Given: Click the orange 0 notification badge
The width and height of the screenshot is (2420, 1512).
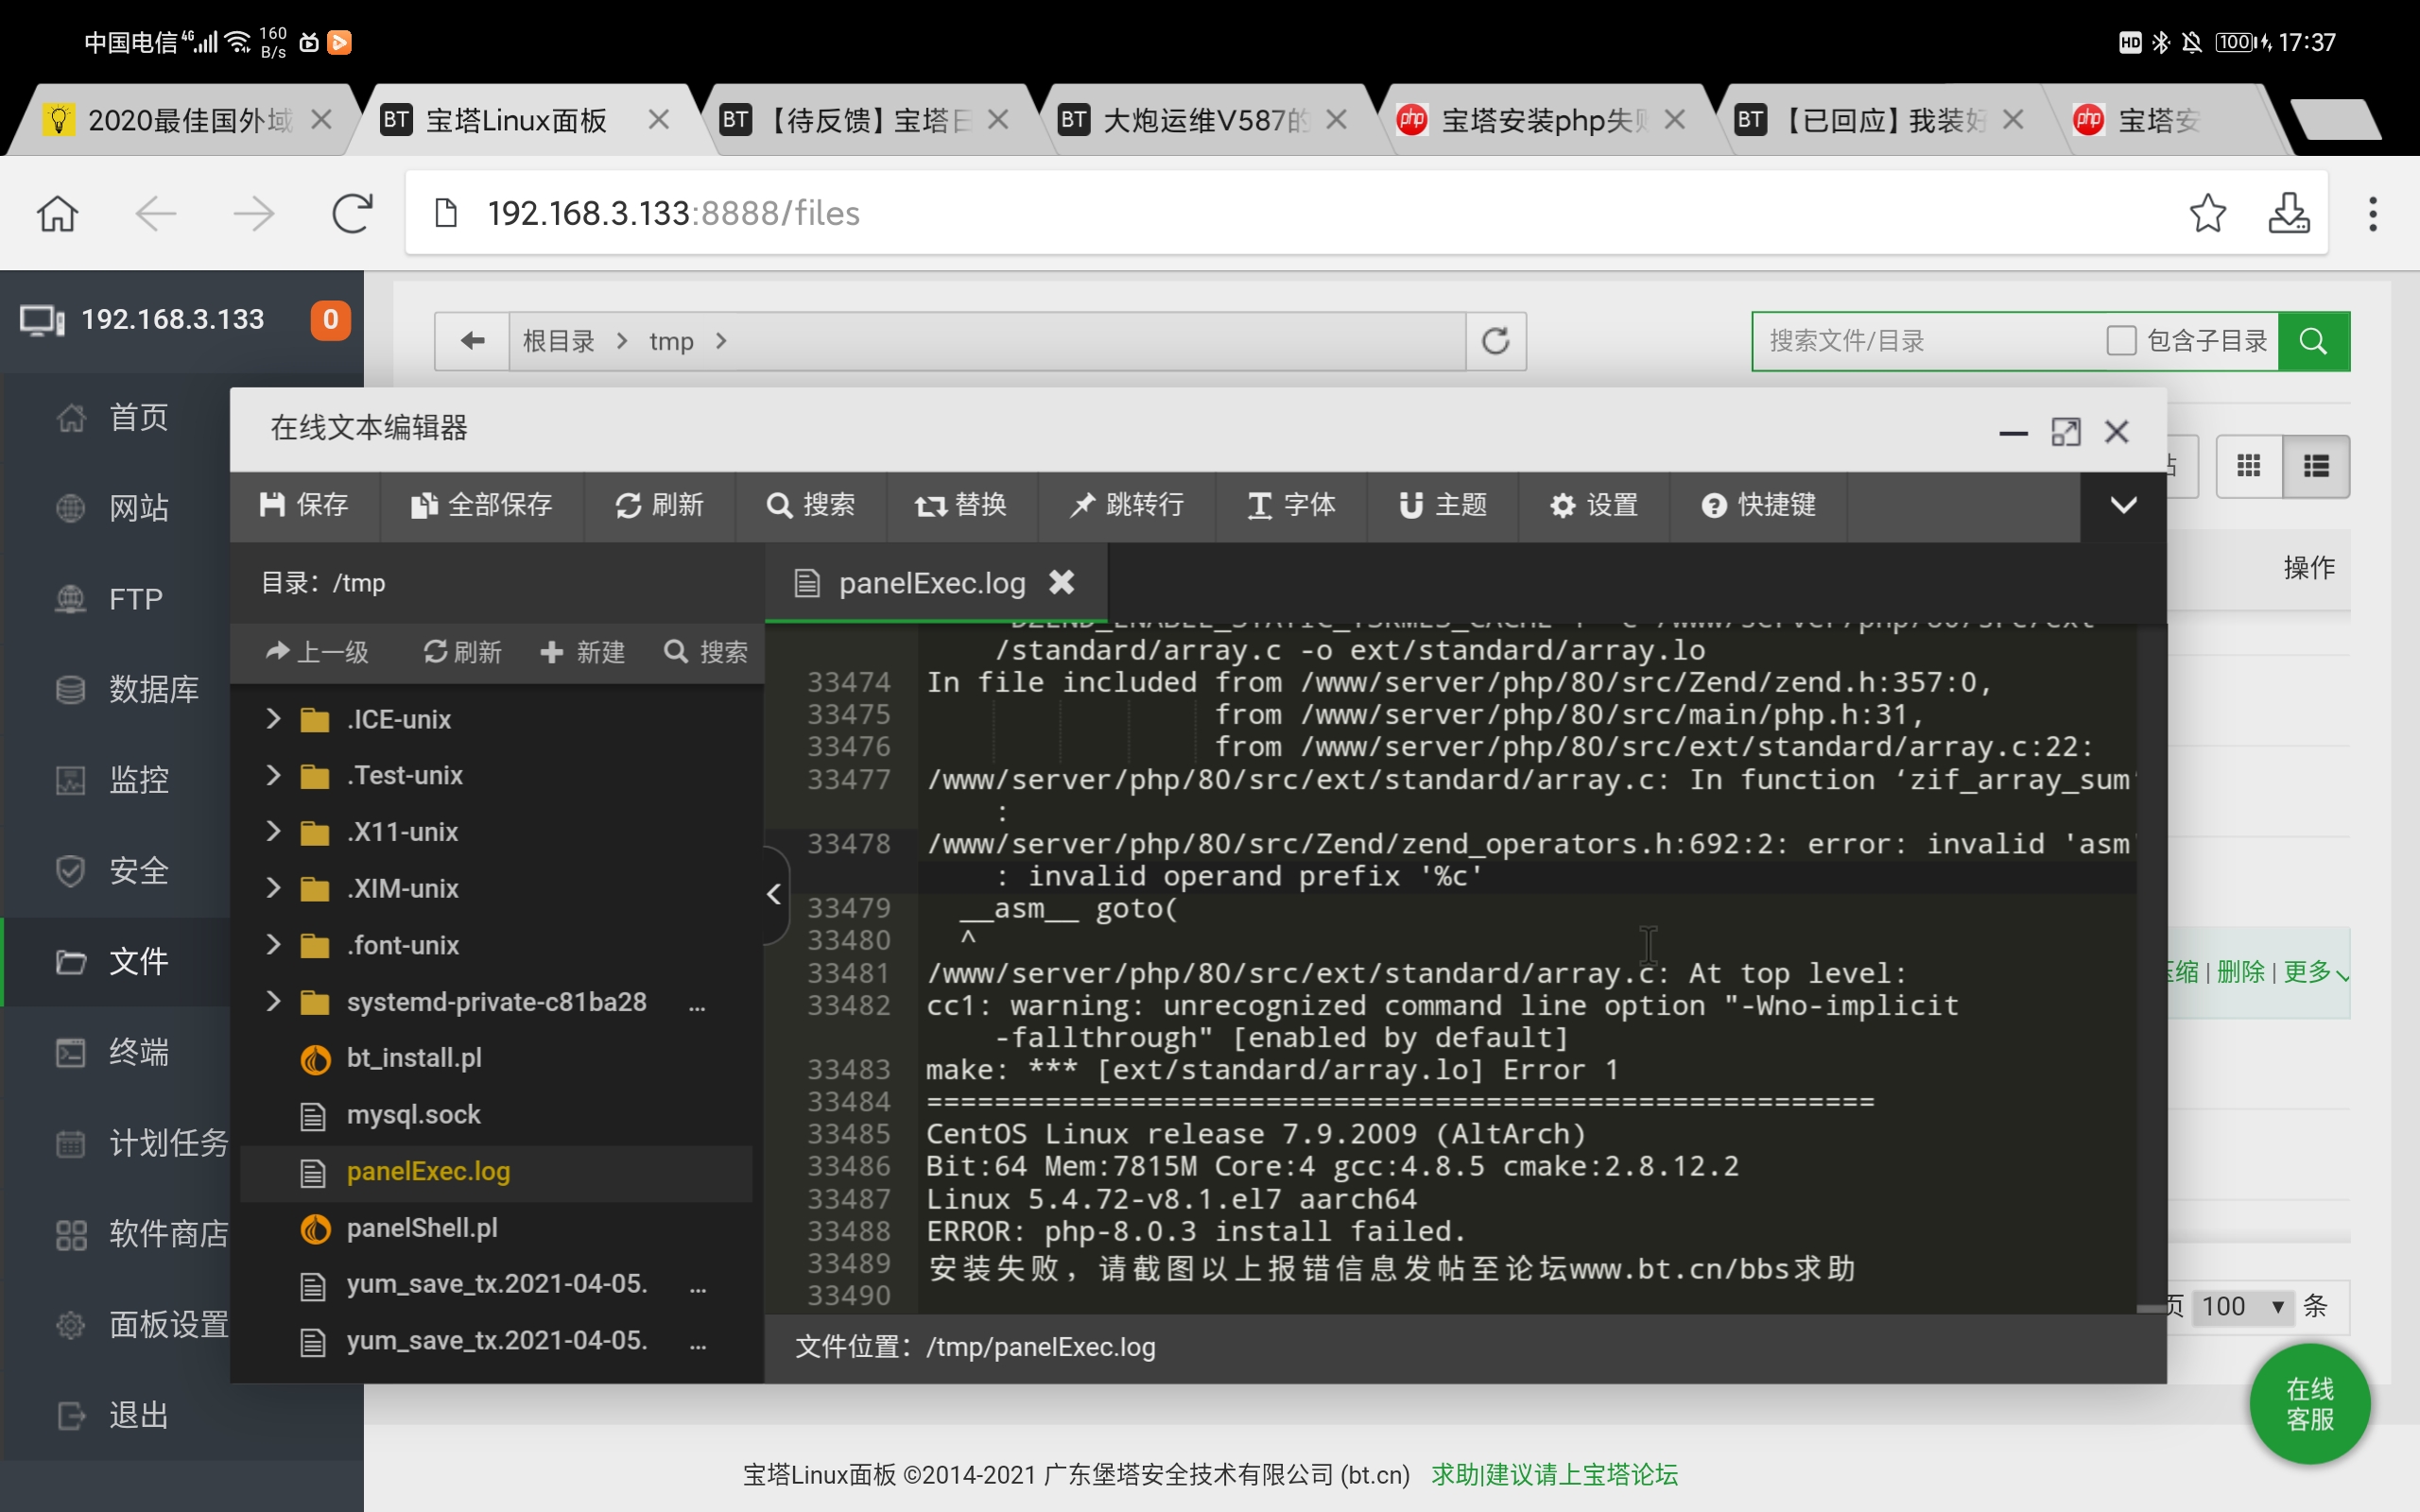Looking at the screenshot, I should point(330,320).
